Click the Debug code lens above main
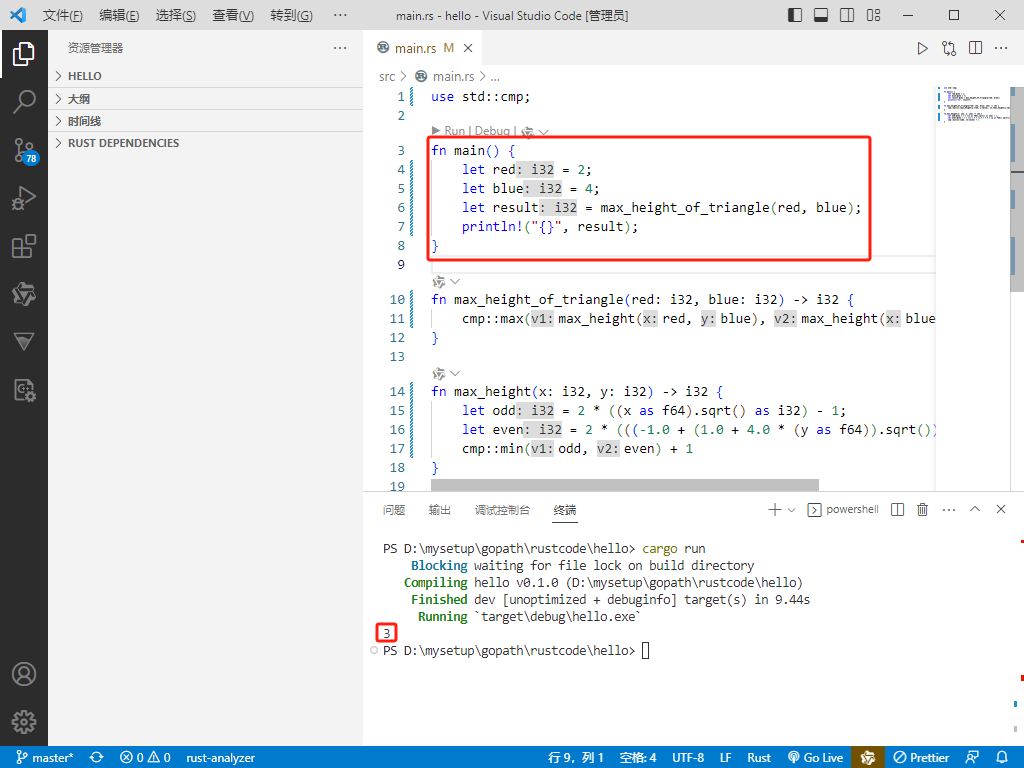1024x768 pixels. (x=492, y=131)
